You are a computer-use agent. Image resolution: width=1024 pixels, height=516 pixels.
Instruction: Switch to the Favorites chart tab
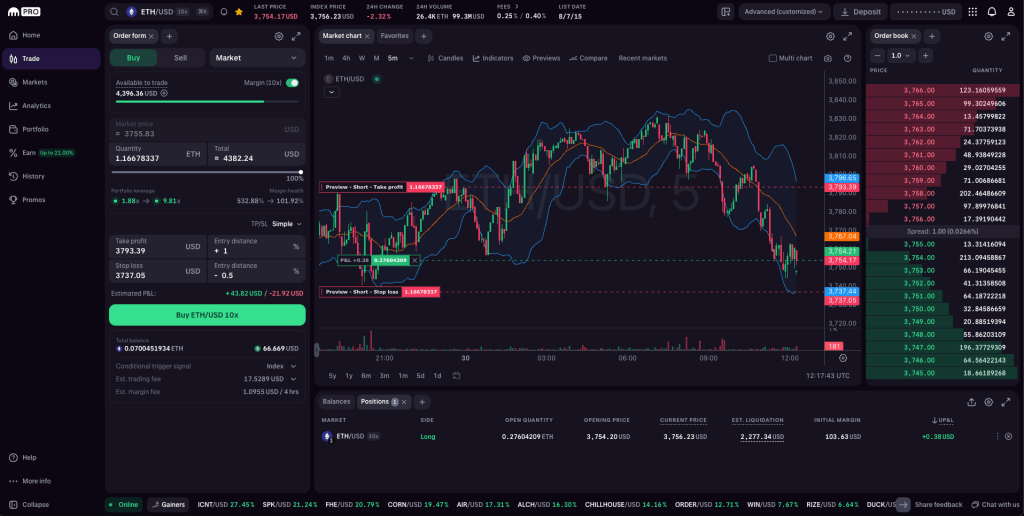click(x=394, y=36)
